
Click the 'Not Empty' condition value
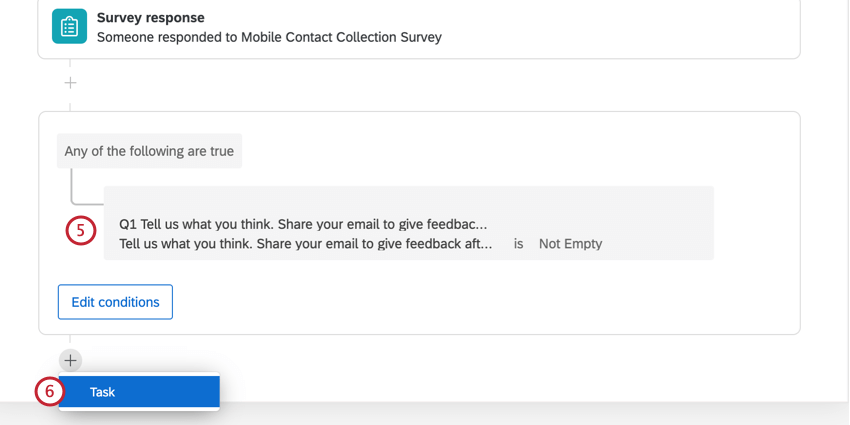pos(570,244)
